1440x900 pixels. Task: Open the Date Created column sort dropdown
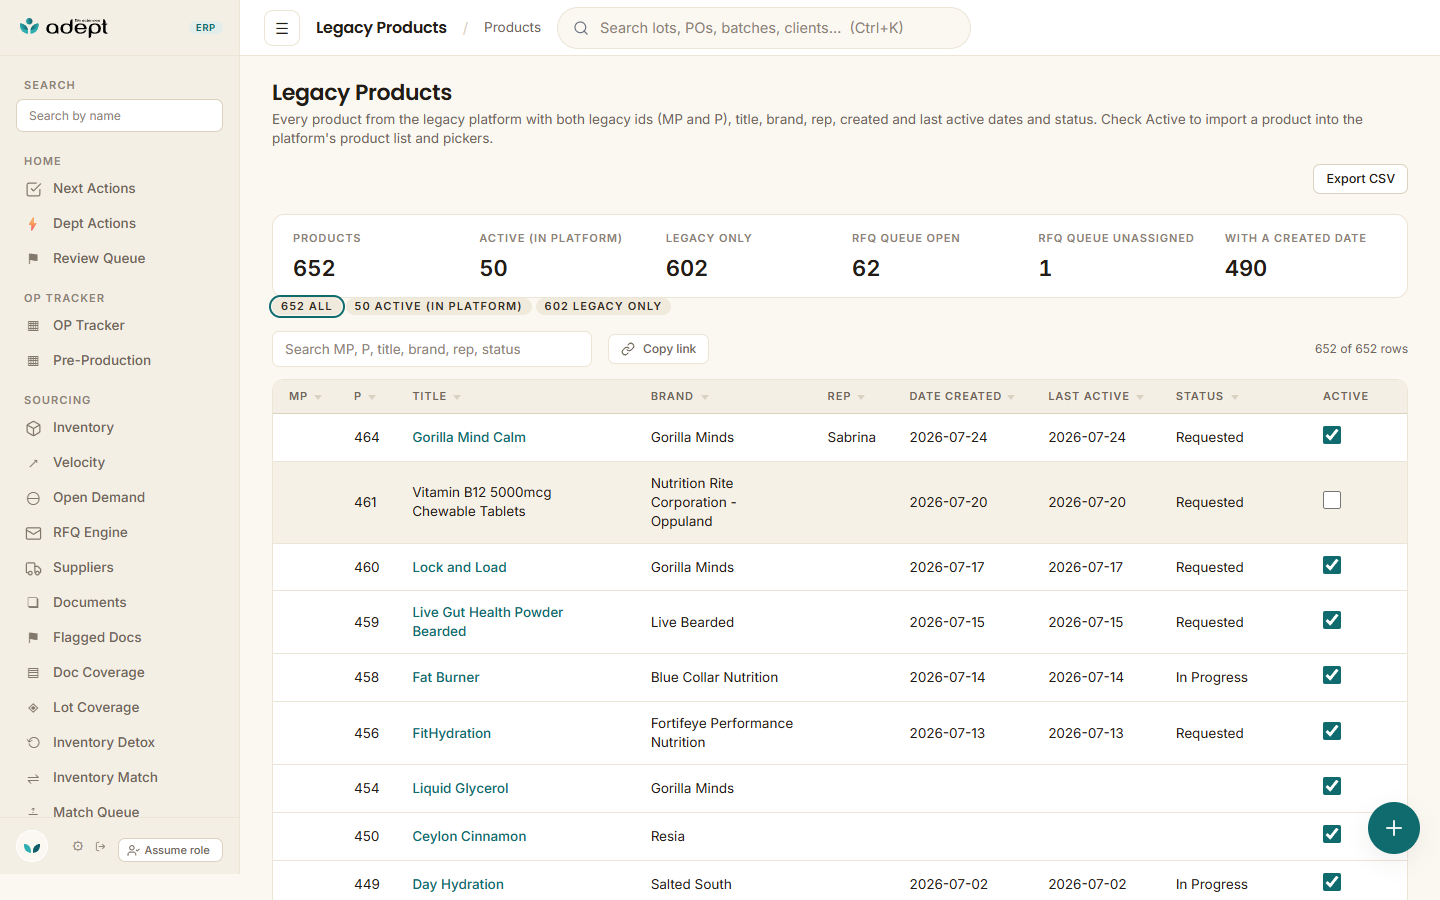coord(1011,397)
